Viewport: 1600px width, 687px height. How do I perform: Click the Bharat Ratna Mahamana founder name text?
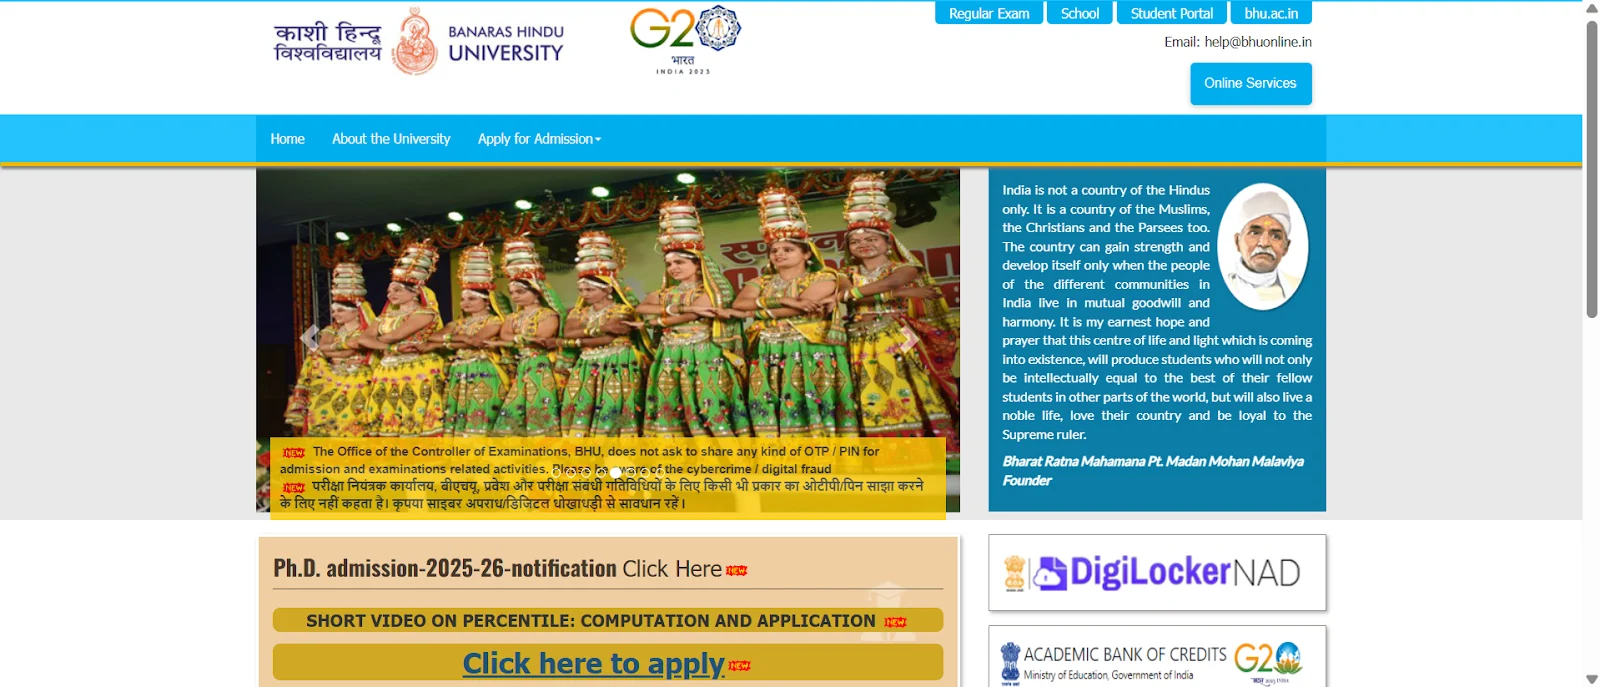tap(1153, 461)
